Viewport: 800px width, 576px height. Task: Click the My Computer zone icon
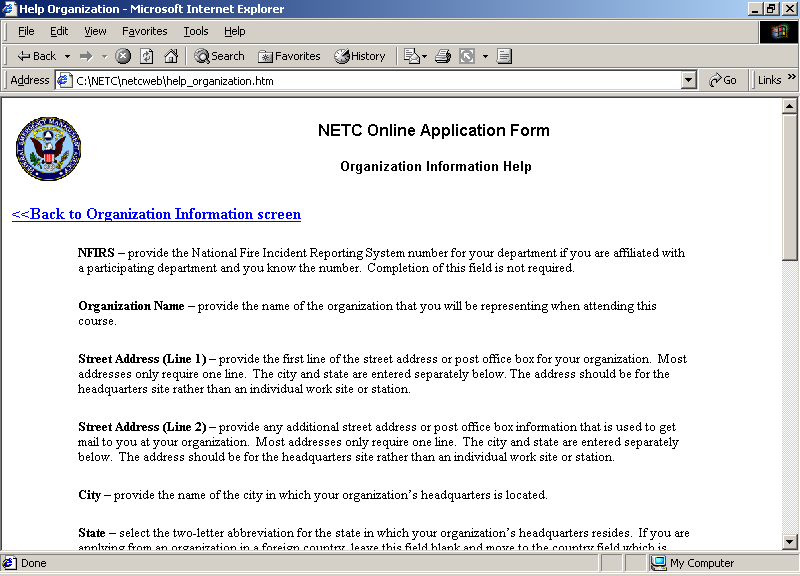(x=658, y=563)
